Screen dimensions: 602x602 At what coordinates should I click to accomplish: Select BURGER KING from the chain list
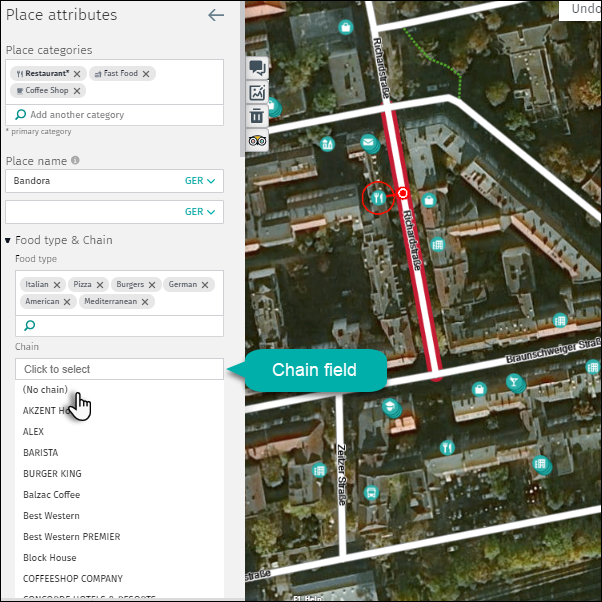52,474
